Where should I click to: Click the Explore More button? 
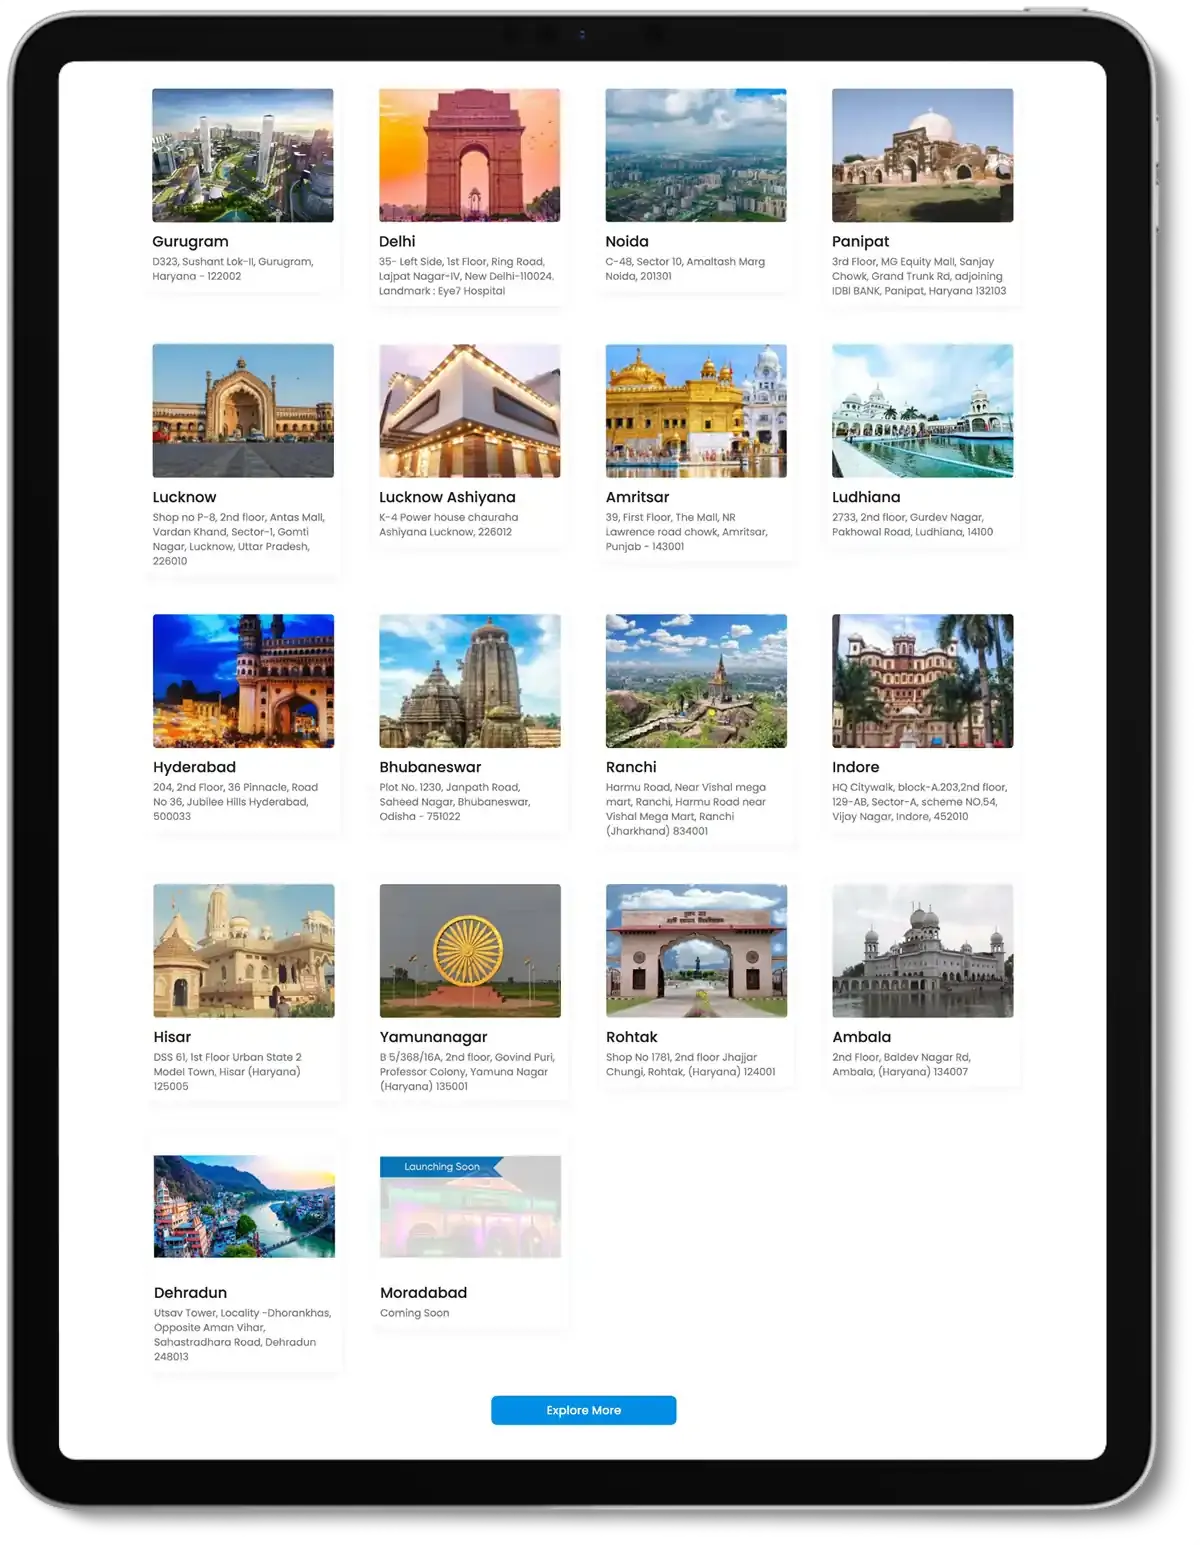pyautogui.click(x=583, y=1410)
